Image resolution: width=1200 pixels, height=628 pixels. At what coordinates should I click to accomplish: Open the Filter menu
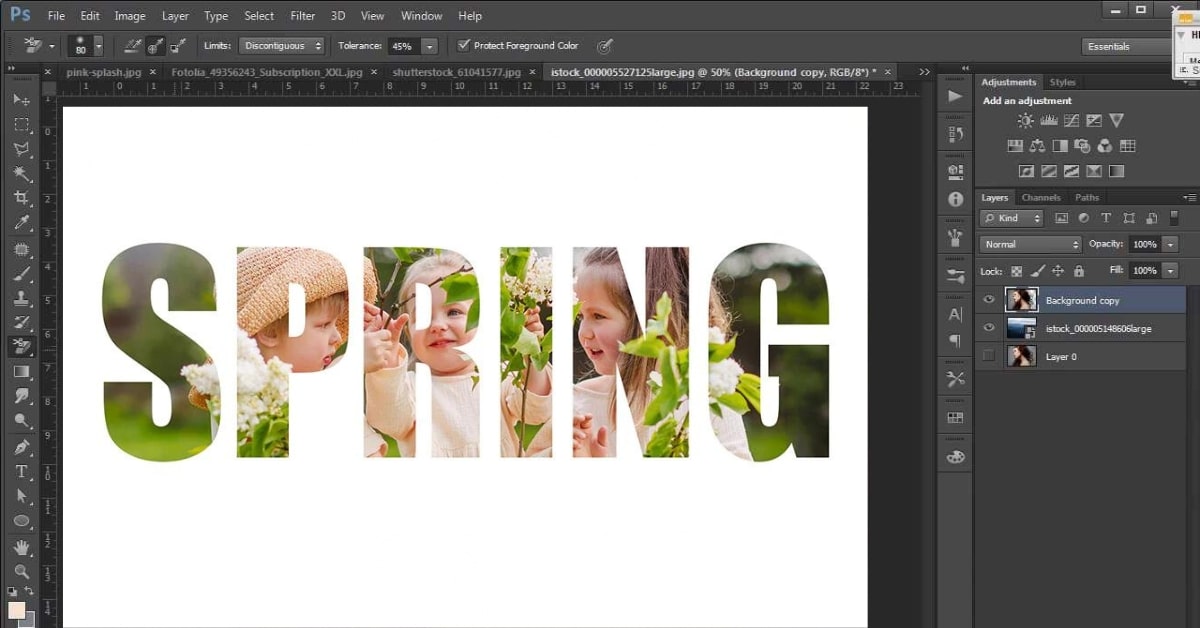coord(303,16)
